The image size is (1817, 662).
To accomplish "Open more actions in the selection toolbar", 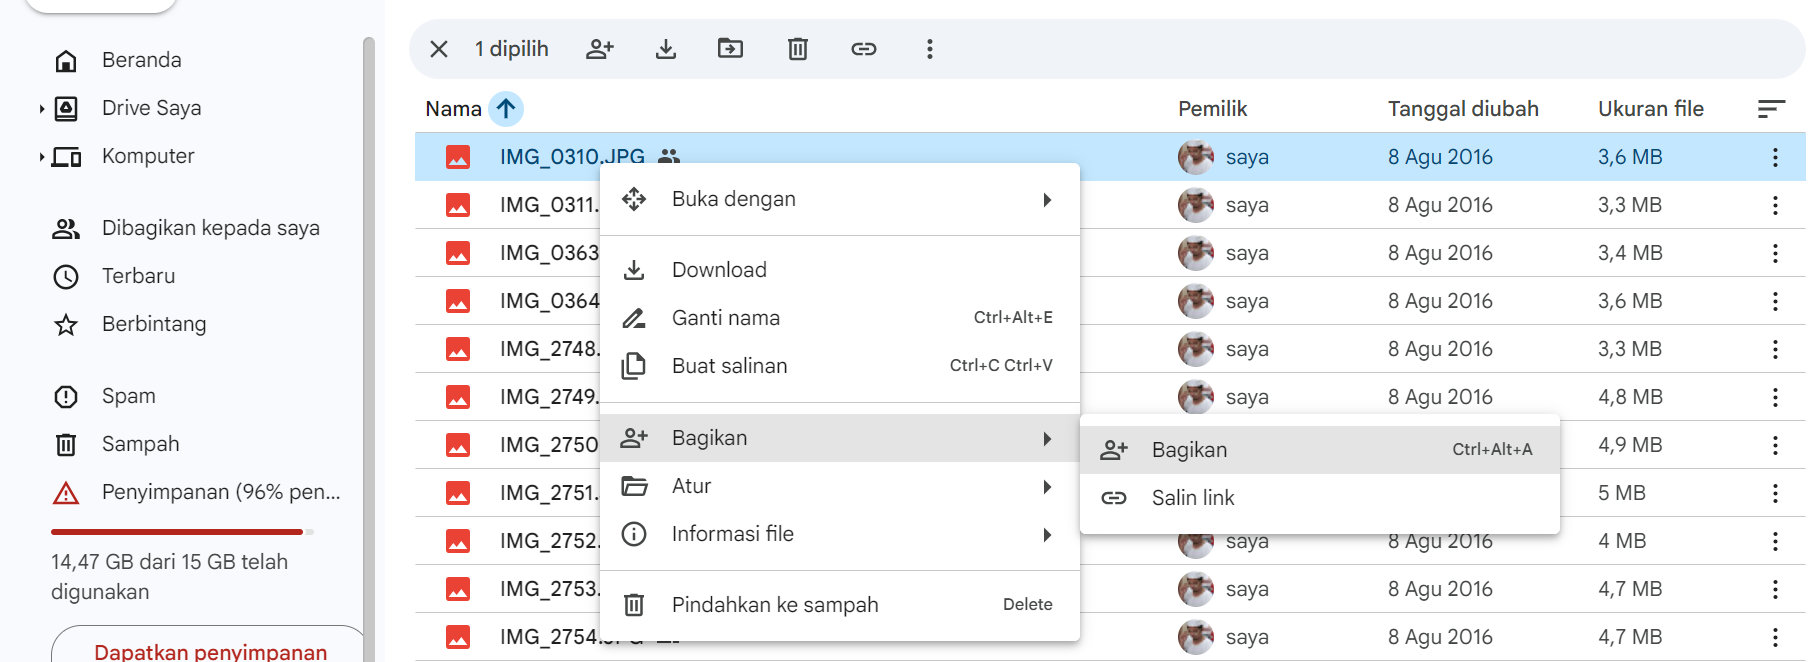I will coord(930,49).
